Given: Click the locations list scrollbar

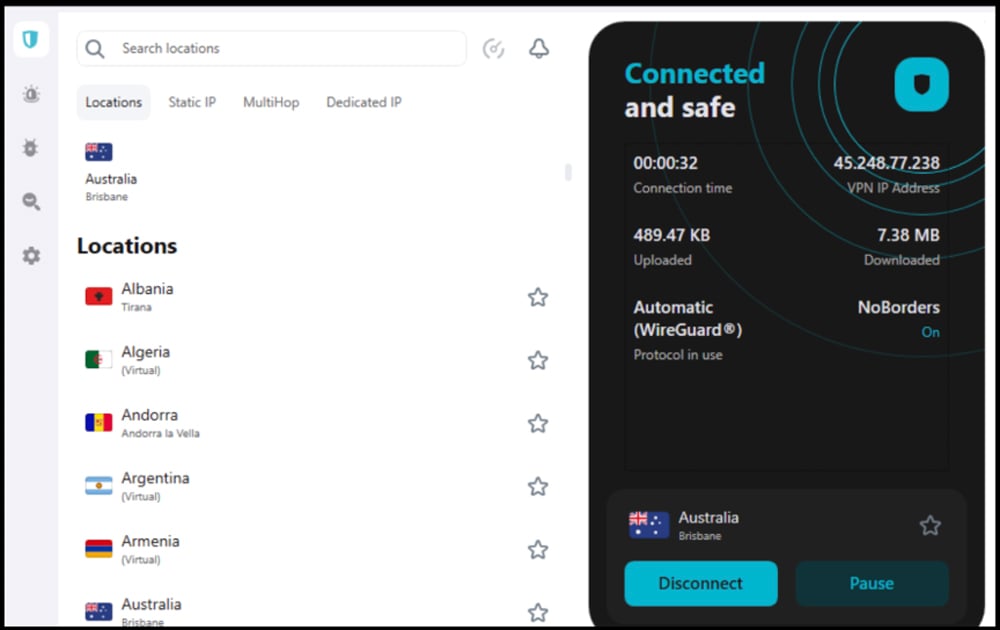Looking at the screenshot, I should 568,172.
